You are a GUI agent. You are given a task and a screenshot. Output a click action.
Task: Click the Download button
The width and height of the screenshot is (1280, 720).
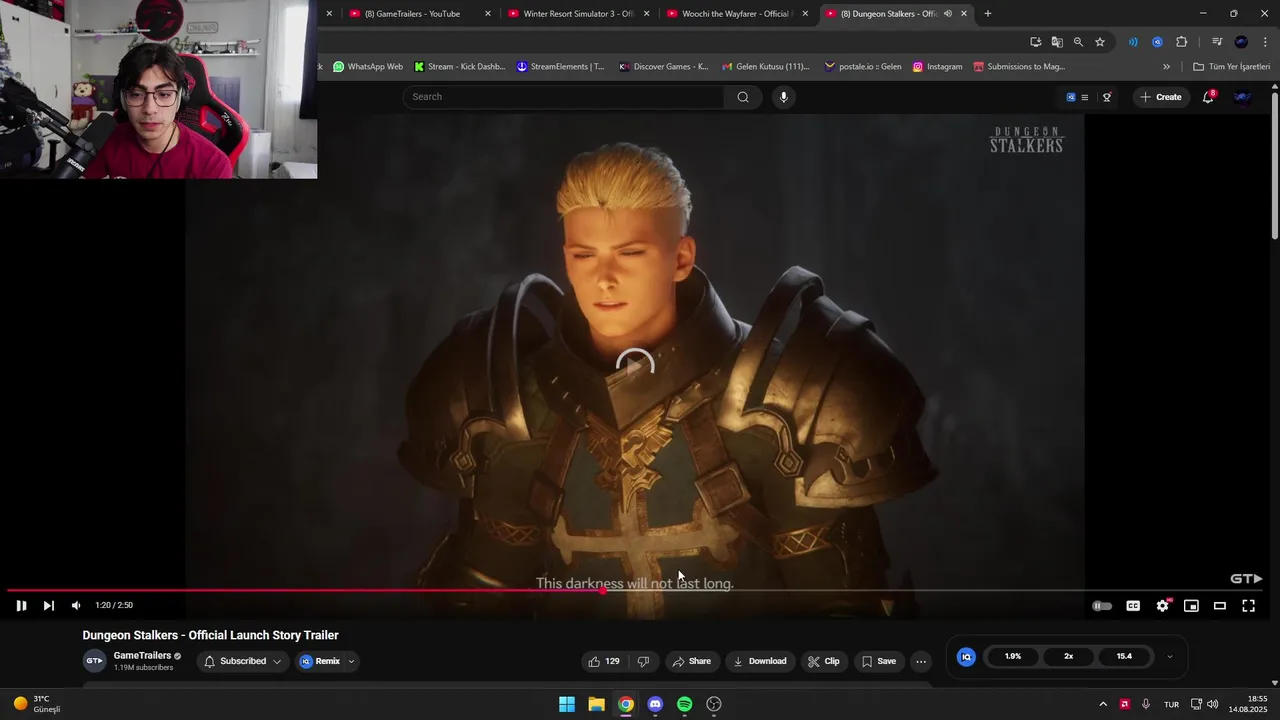(760, 661)
